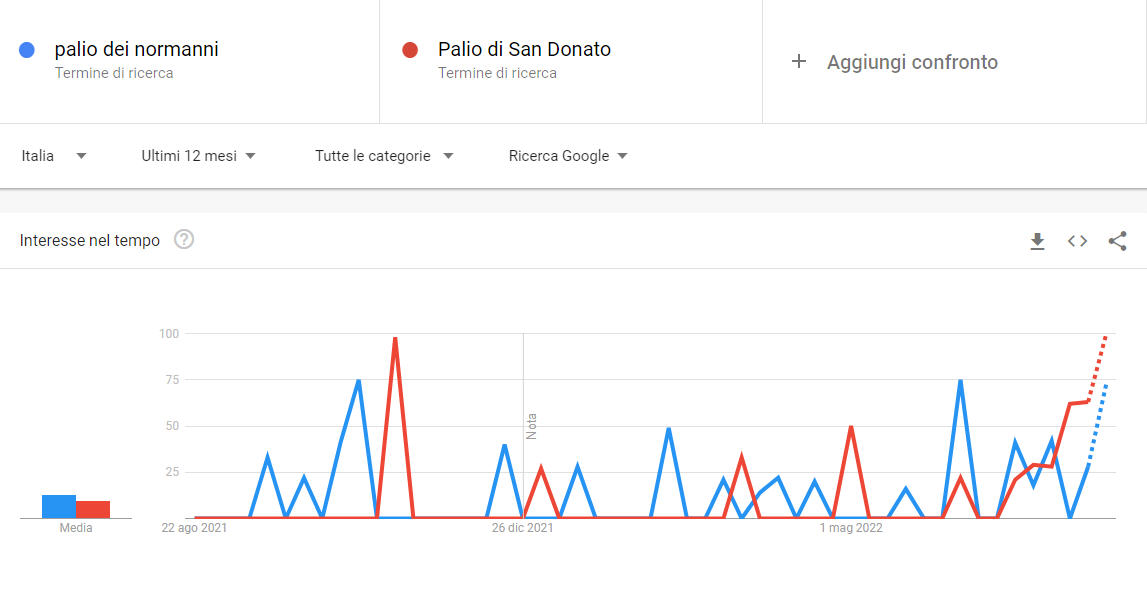Click the Nota marker on the chart
The width and height of the screenshot is (1147, 595).
[x=532, y=426]
